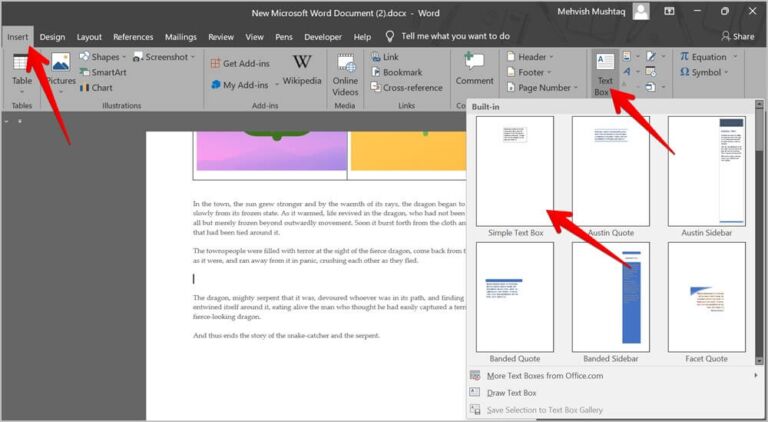Insert a Bookmark
This screenshot has height=422, width=768.
[401, 72]
